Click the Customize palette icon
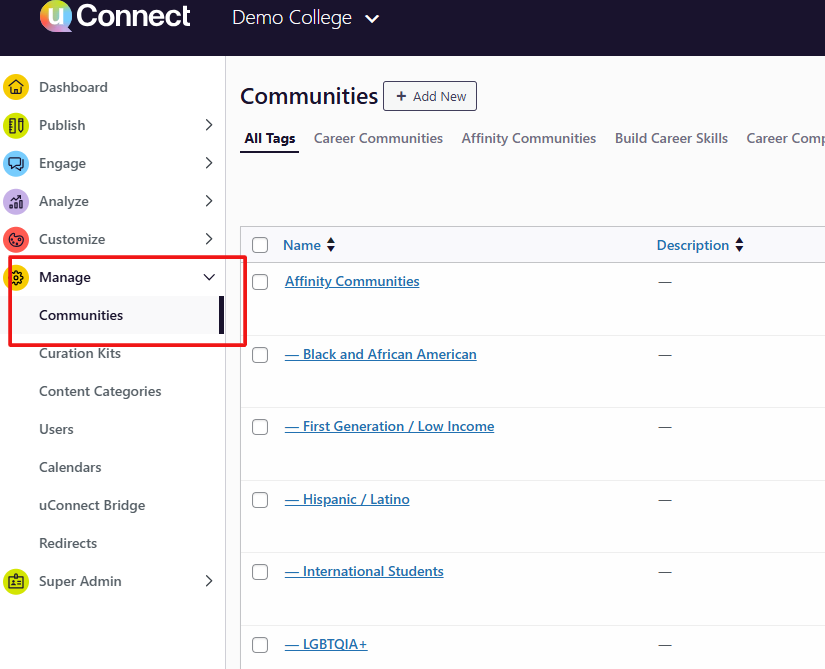 point(16,239)
